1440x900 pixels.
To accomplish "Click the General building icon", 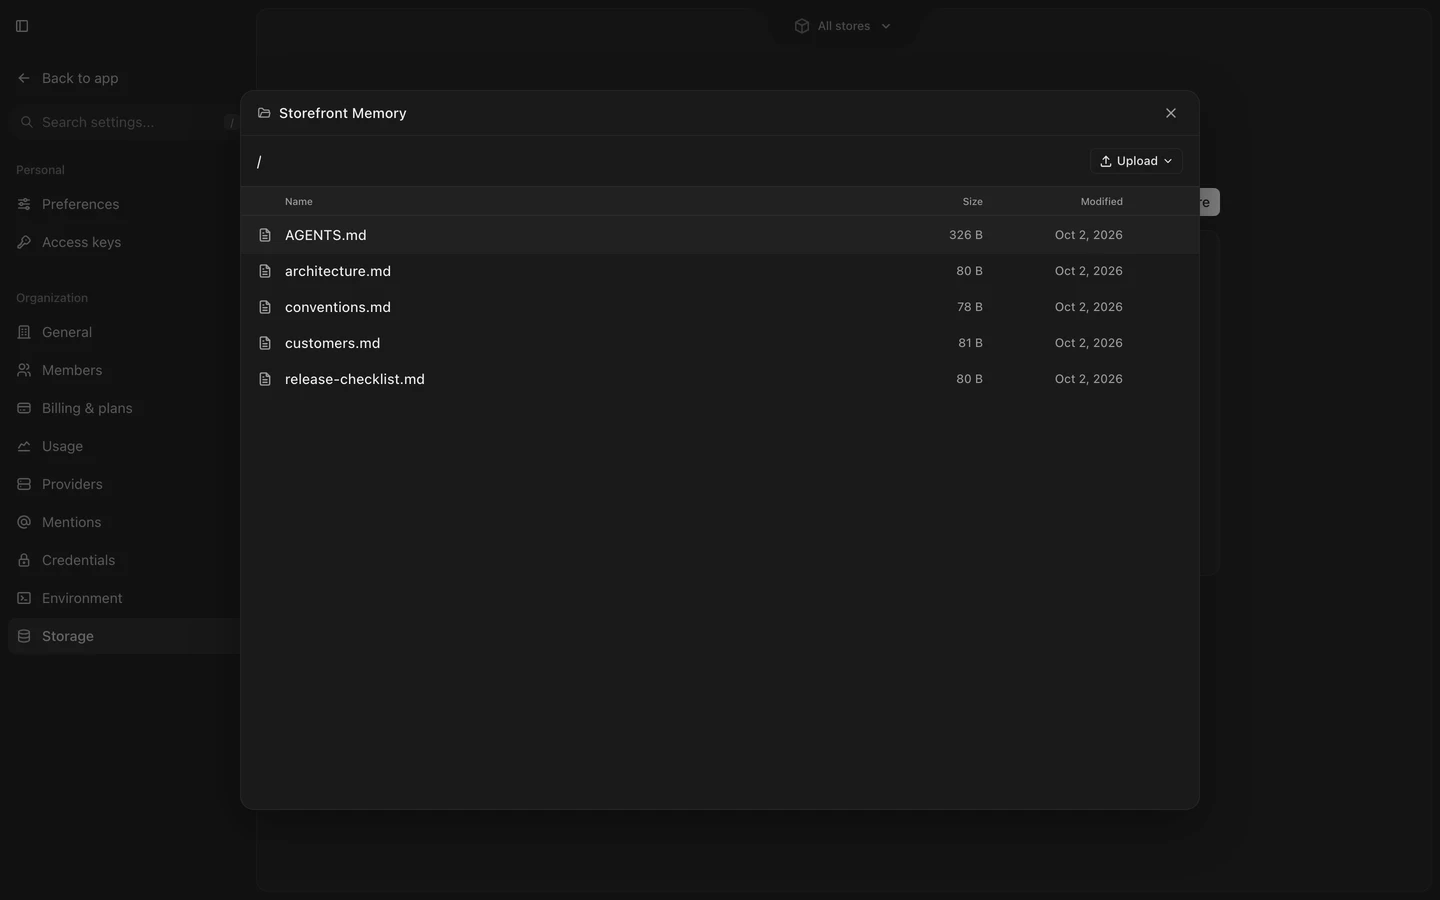I will 24,332.
